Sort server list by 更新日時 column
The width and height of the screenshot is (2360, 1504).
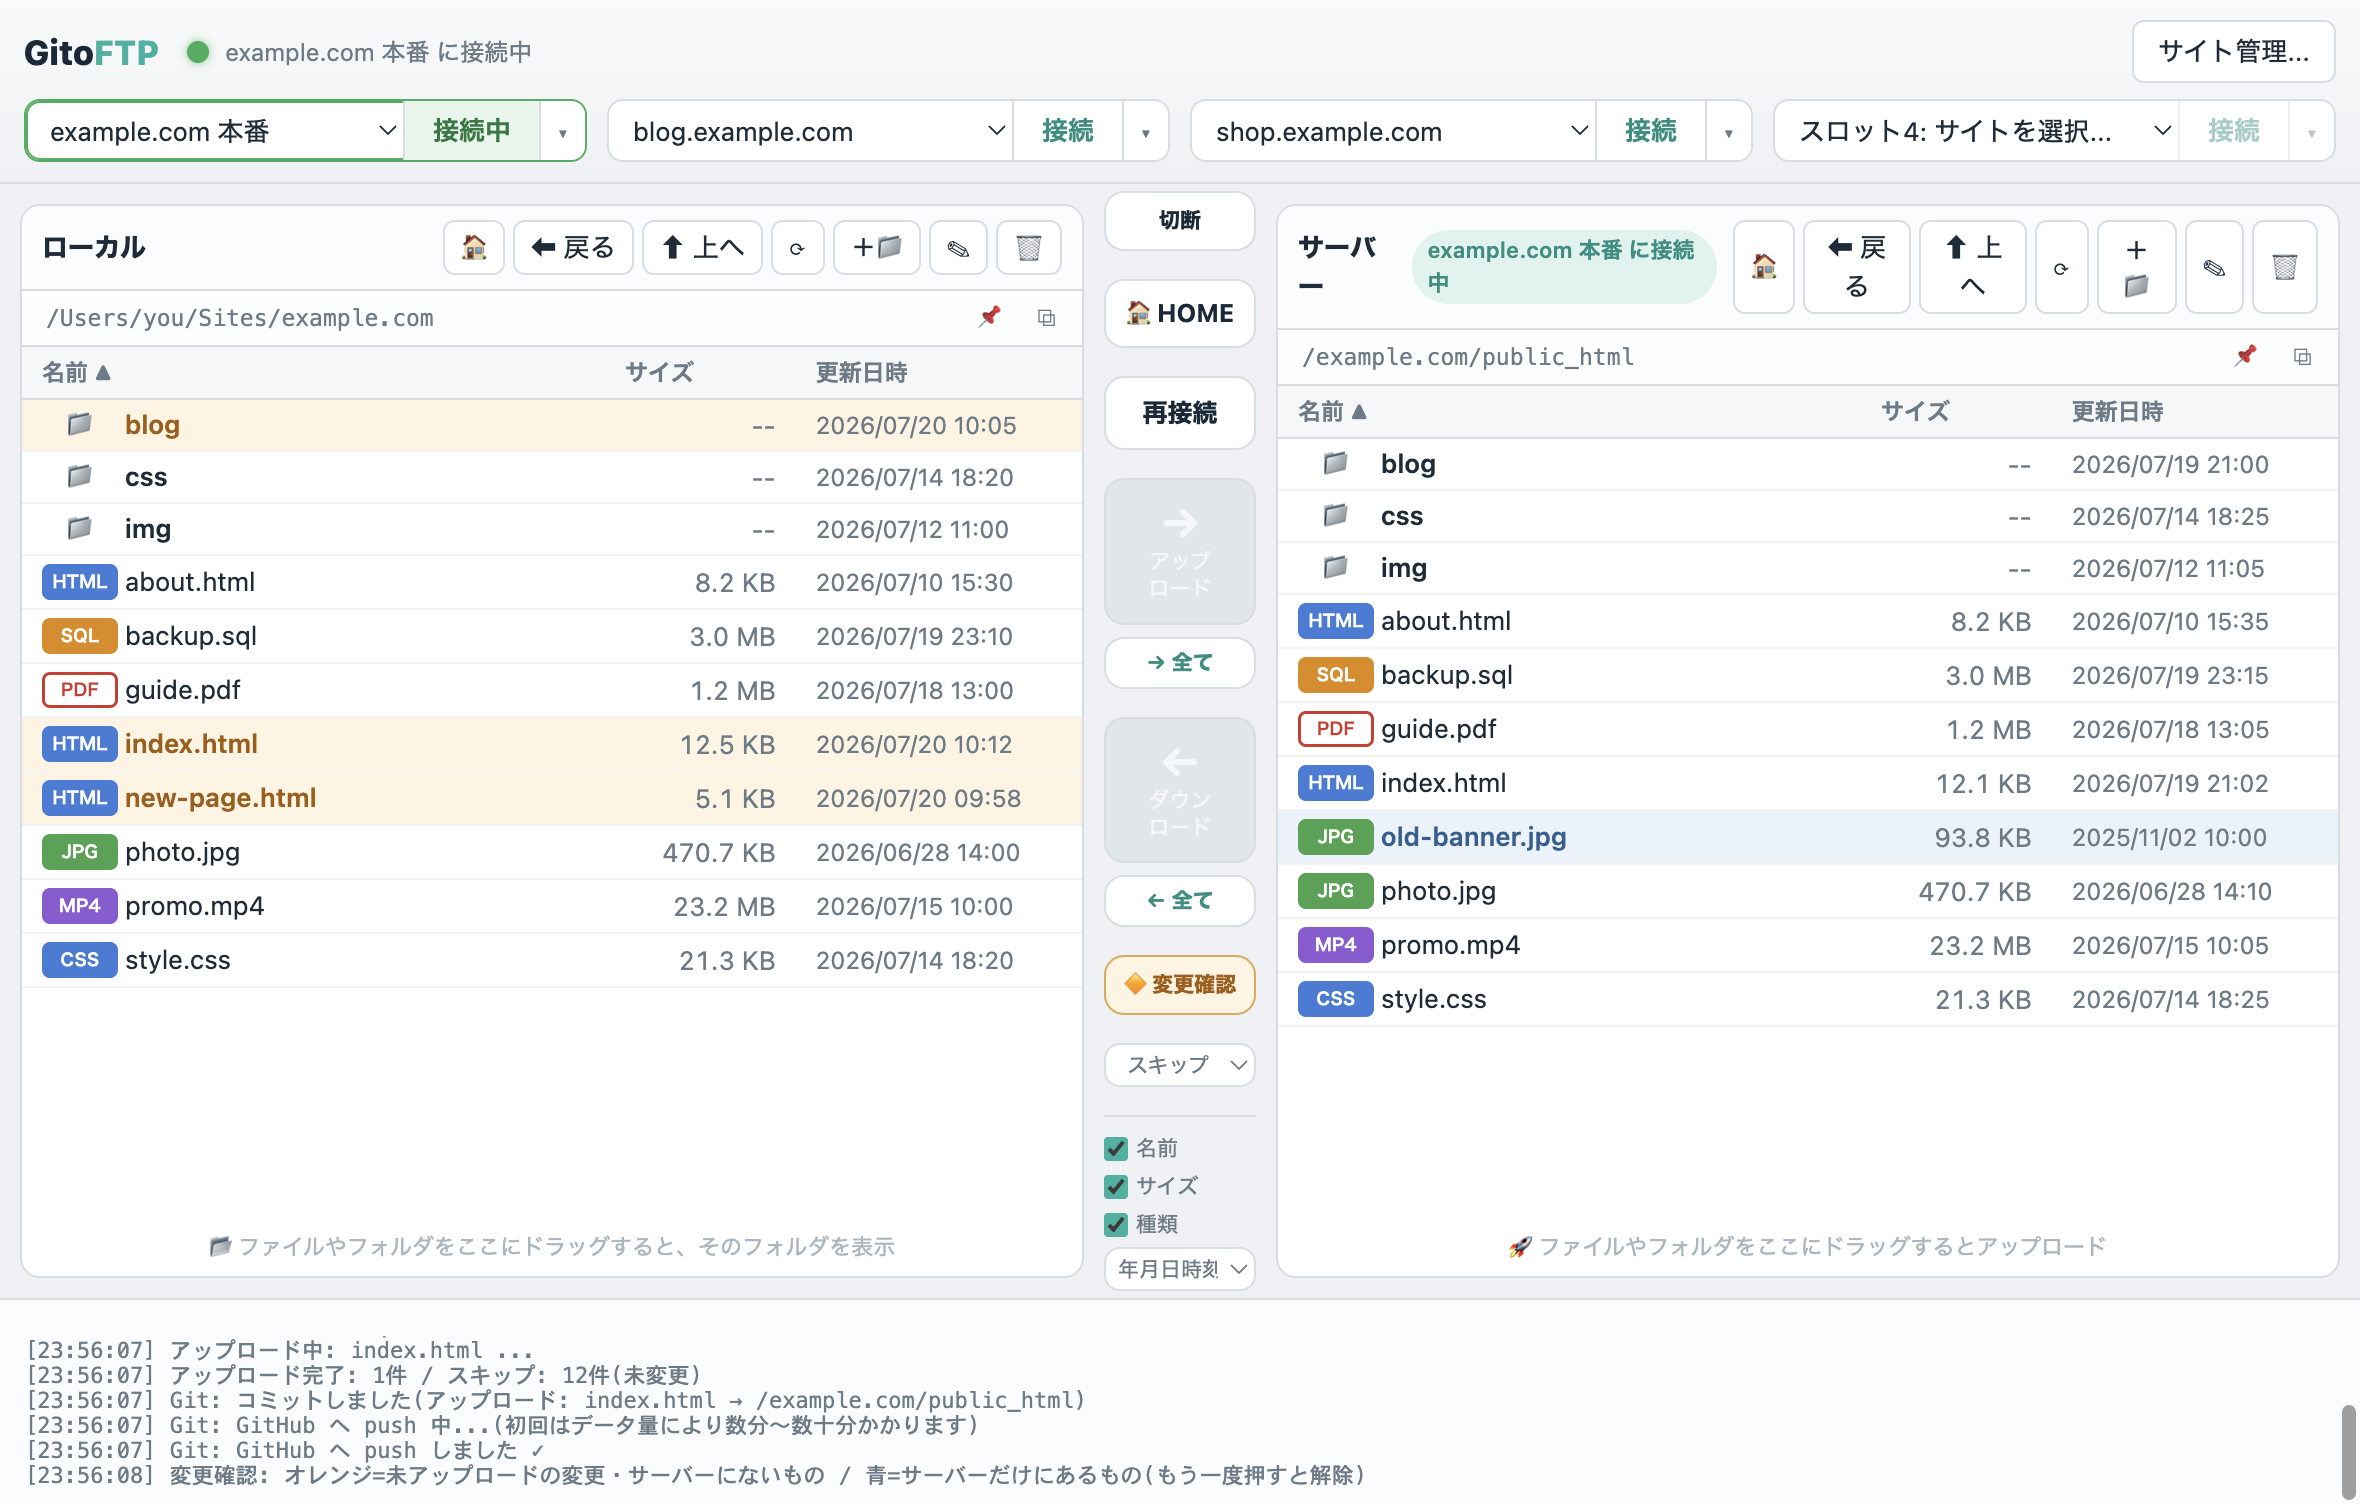point(2118,412)
